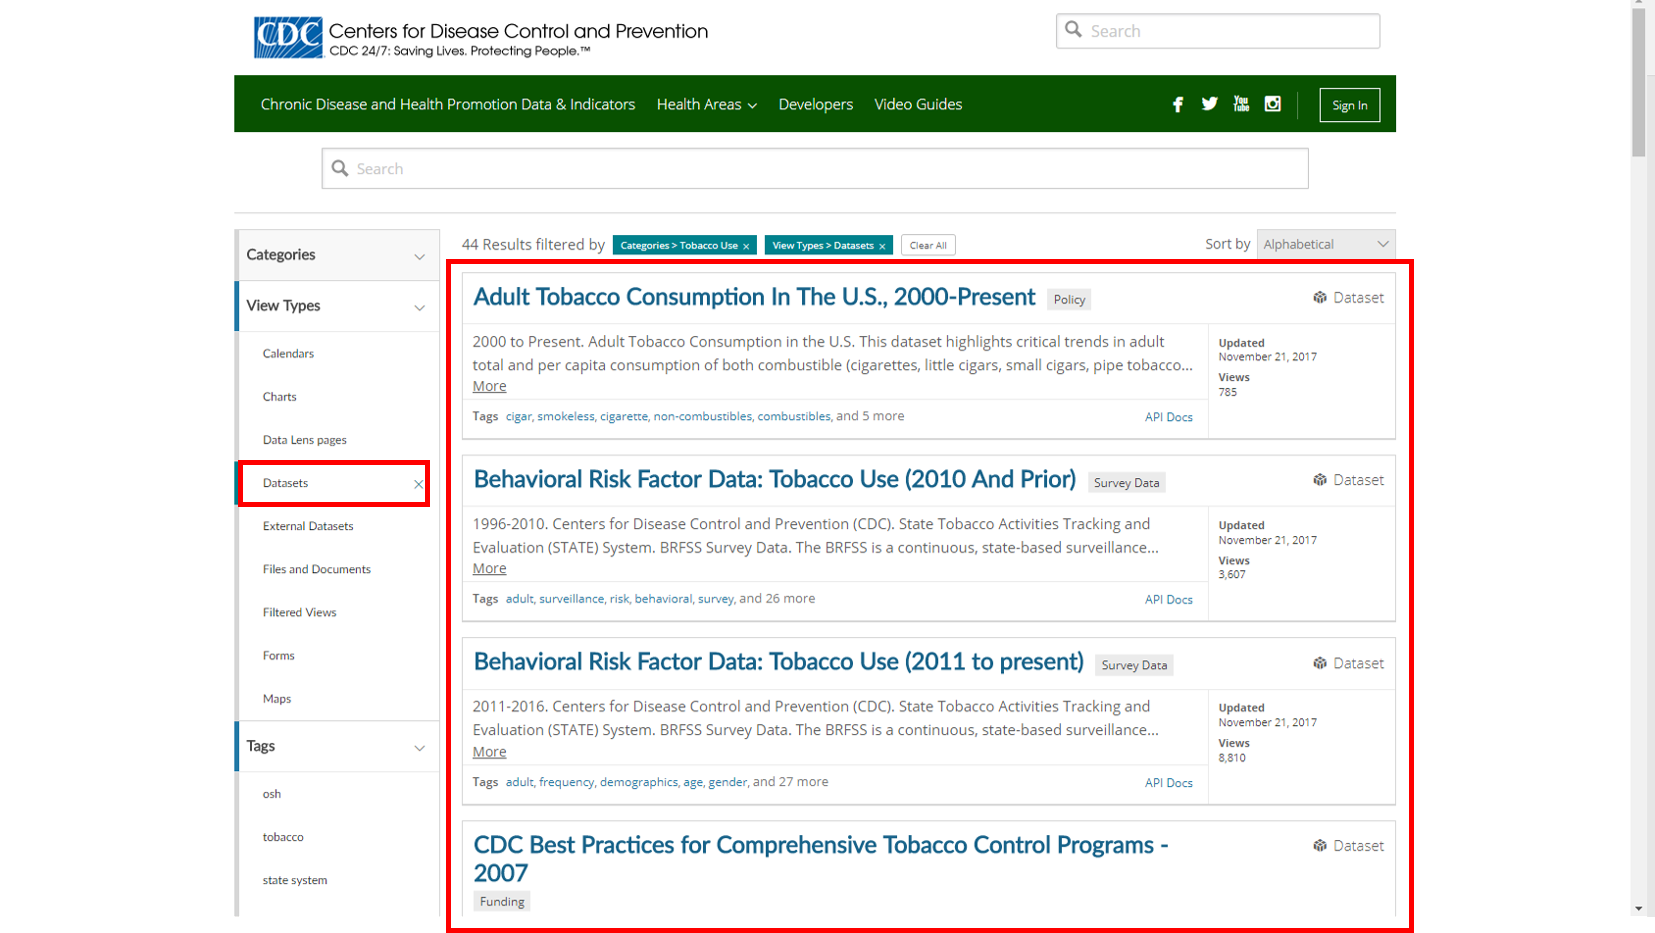This screenshot has height=933, width=1655.
Task: Click the scrollbar down arrow
Action: (x=1638, y=908)
